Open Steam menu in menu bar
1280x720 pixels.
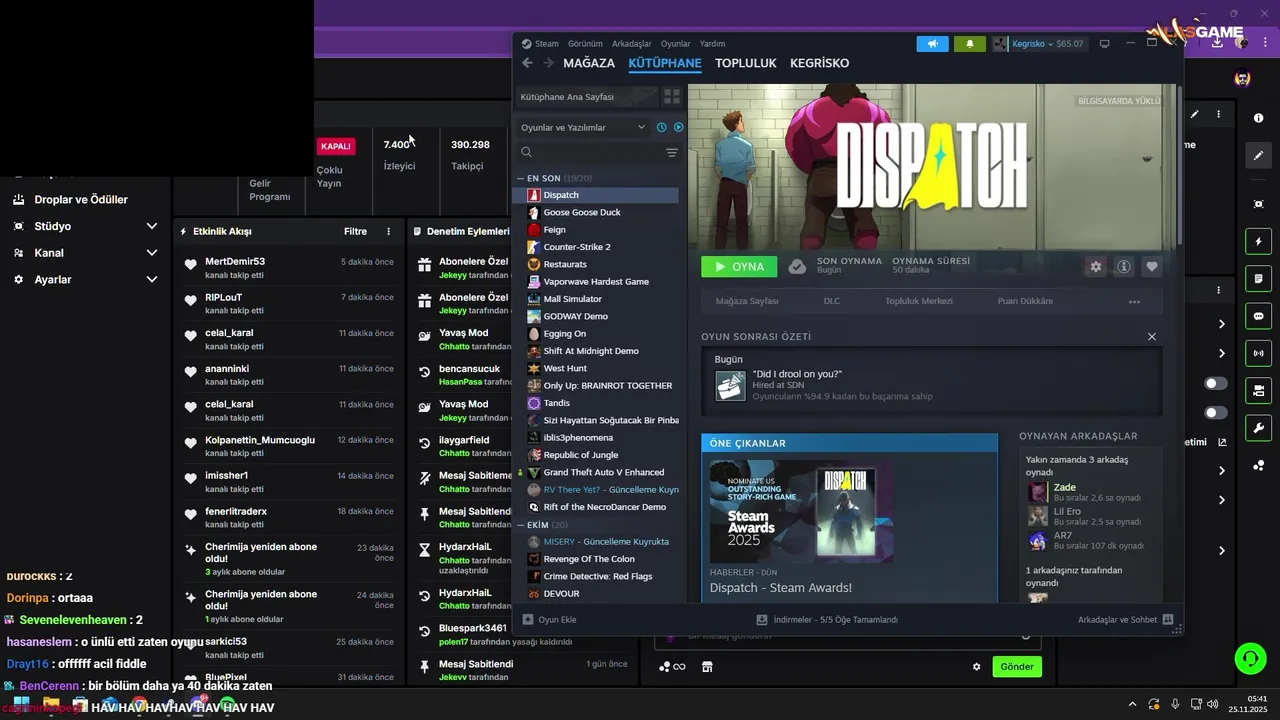[x=547, y=44]
